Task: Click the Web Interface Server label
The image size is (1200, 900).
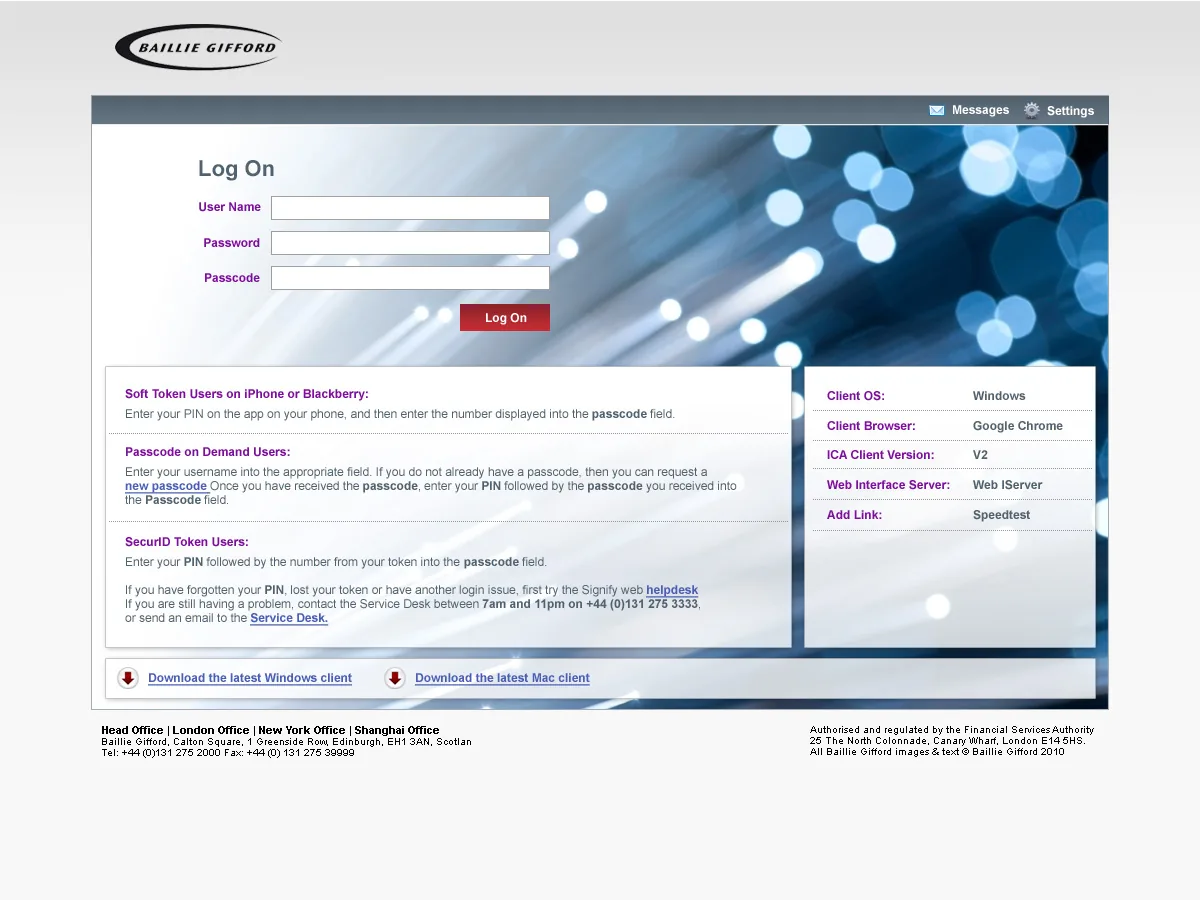Action: click(x=888, y=485)
